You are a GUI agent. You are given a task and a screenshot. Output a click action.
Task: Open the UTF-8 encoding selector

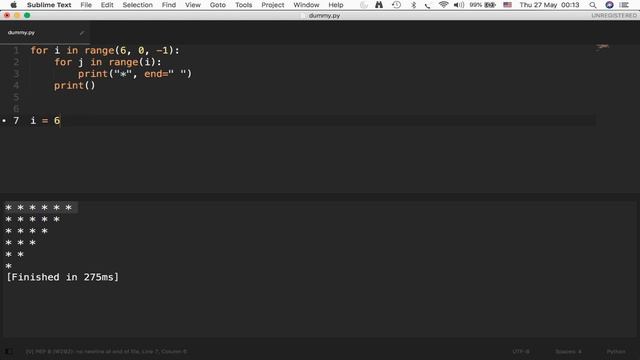521,351
